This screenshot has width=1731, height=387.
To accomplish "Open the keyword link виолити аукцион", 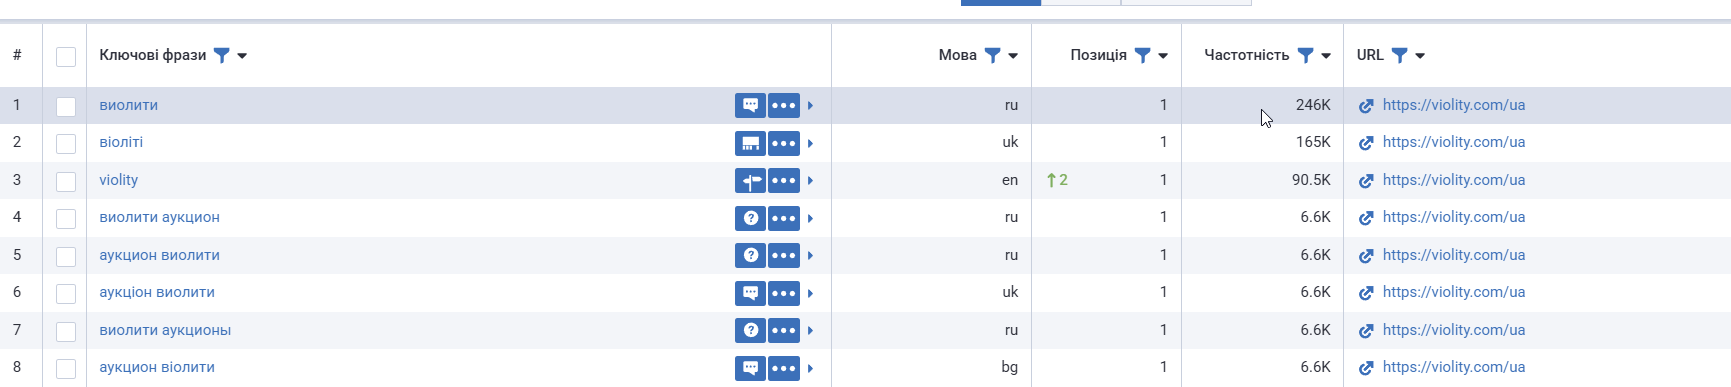I will tap(159, 217).
